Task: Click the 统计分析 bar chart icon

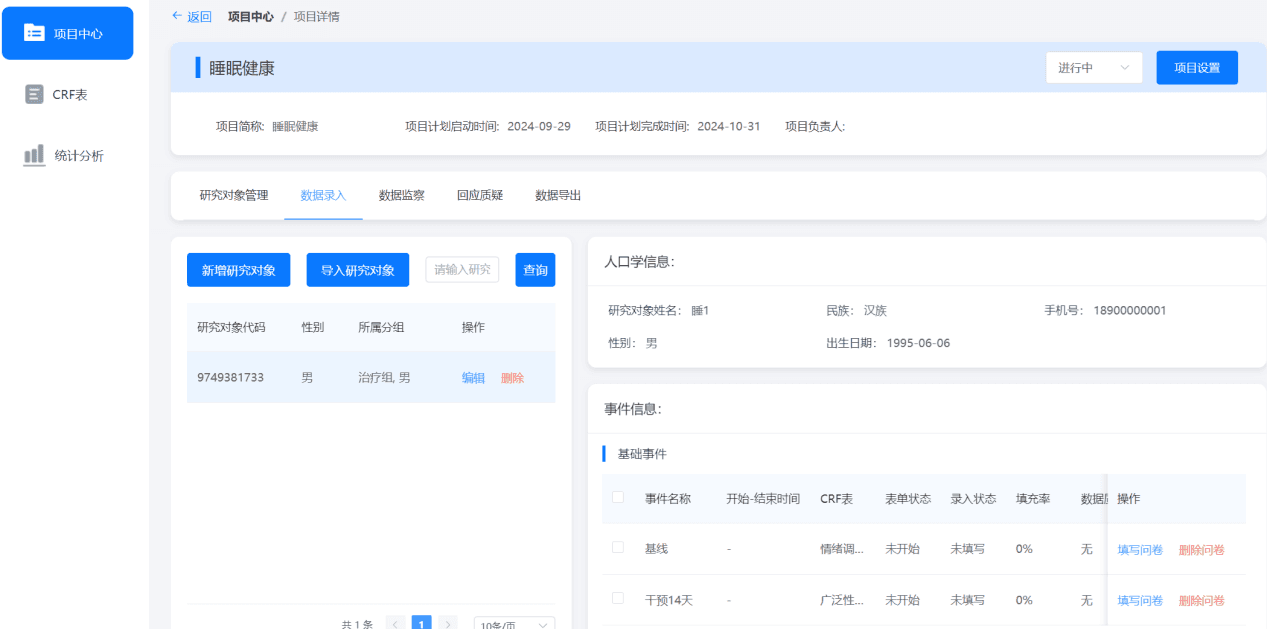Action: [x=34, y=155]
